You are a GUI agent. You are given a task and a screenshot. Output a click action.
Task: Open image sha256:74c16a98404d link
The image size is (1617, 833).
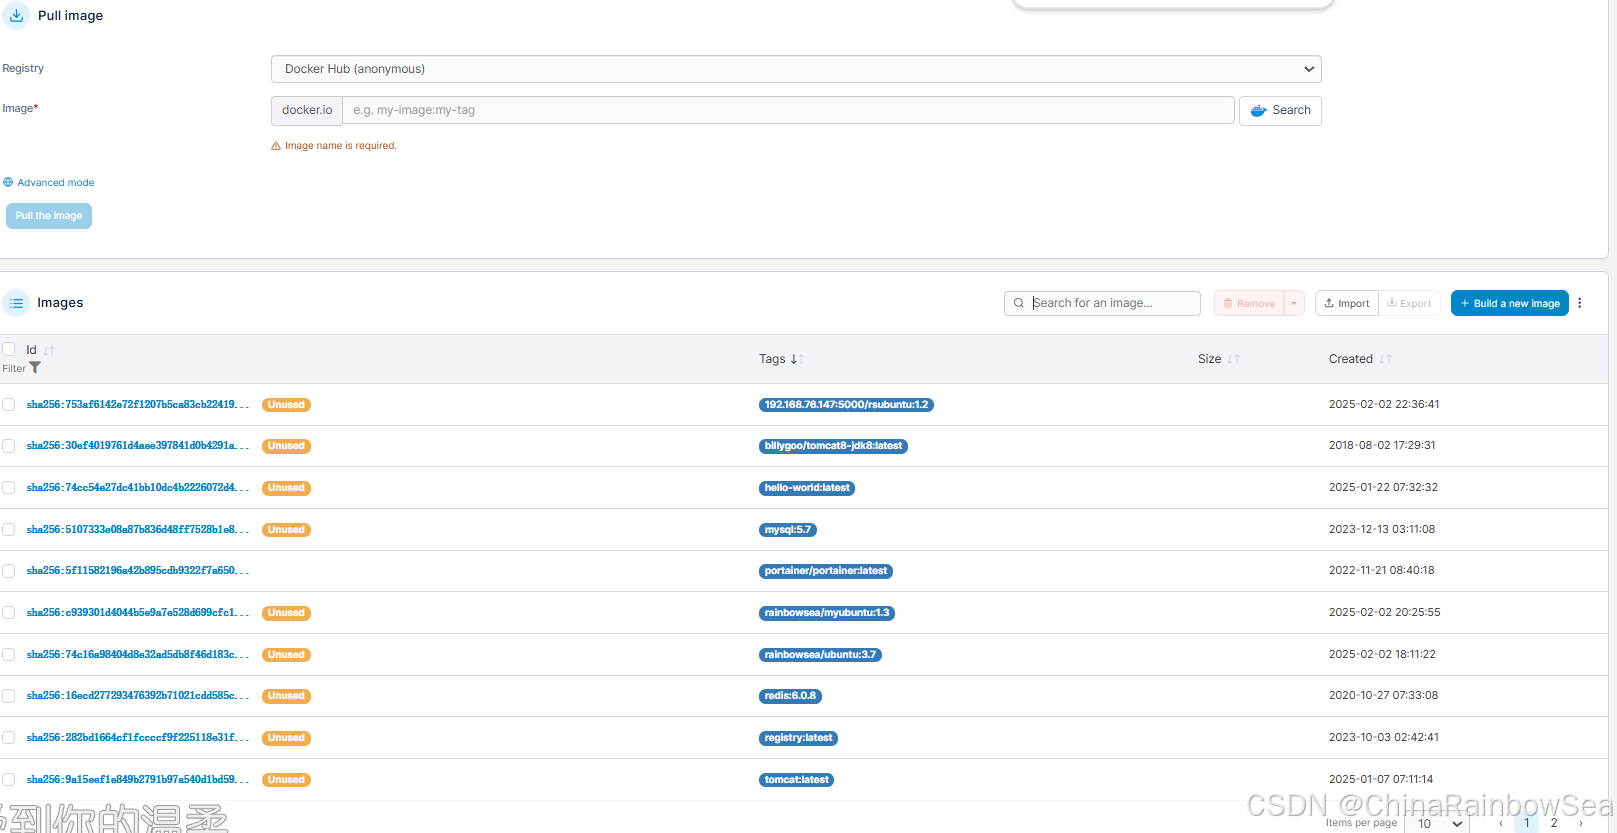[138, 654]
